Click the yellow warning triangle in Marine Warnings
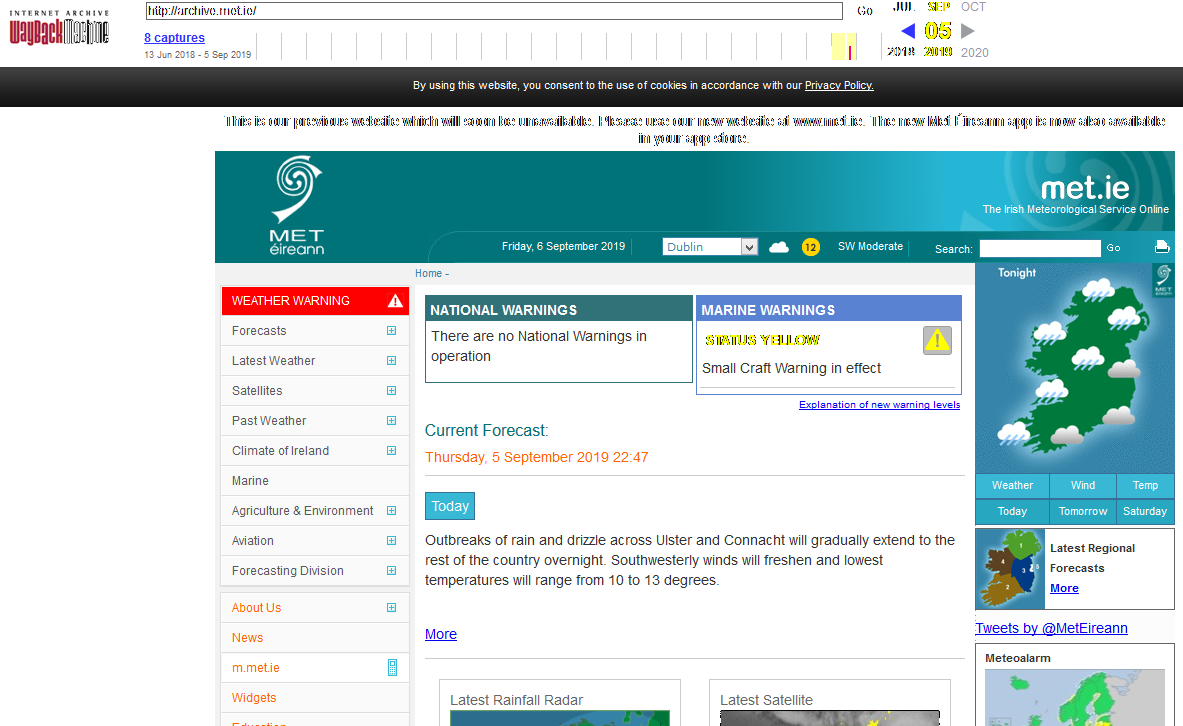The height and width of the screenshot is (726, 1183). point(937,340)
